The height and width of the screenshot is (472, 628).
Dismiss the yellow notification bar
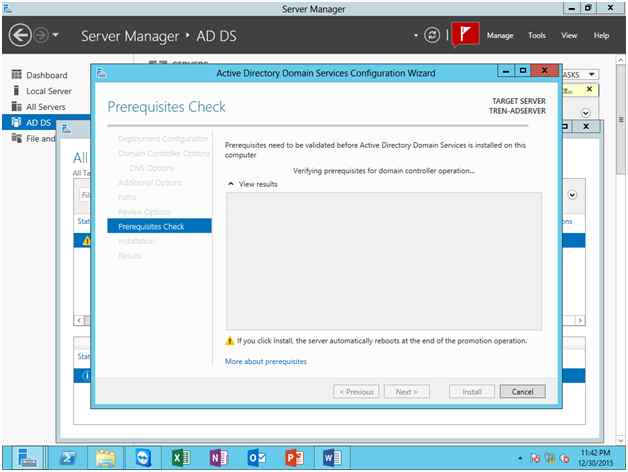[589, 89]
